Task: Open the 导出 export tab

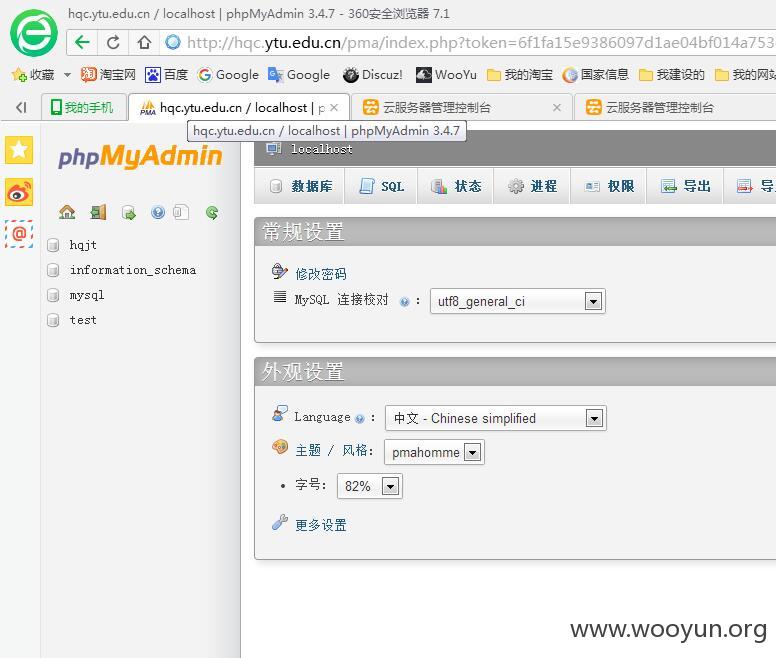Action: pyautogui.click(x=685, y=186)
